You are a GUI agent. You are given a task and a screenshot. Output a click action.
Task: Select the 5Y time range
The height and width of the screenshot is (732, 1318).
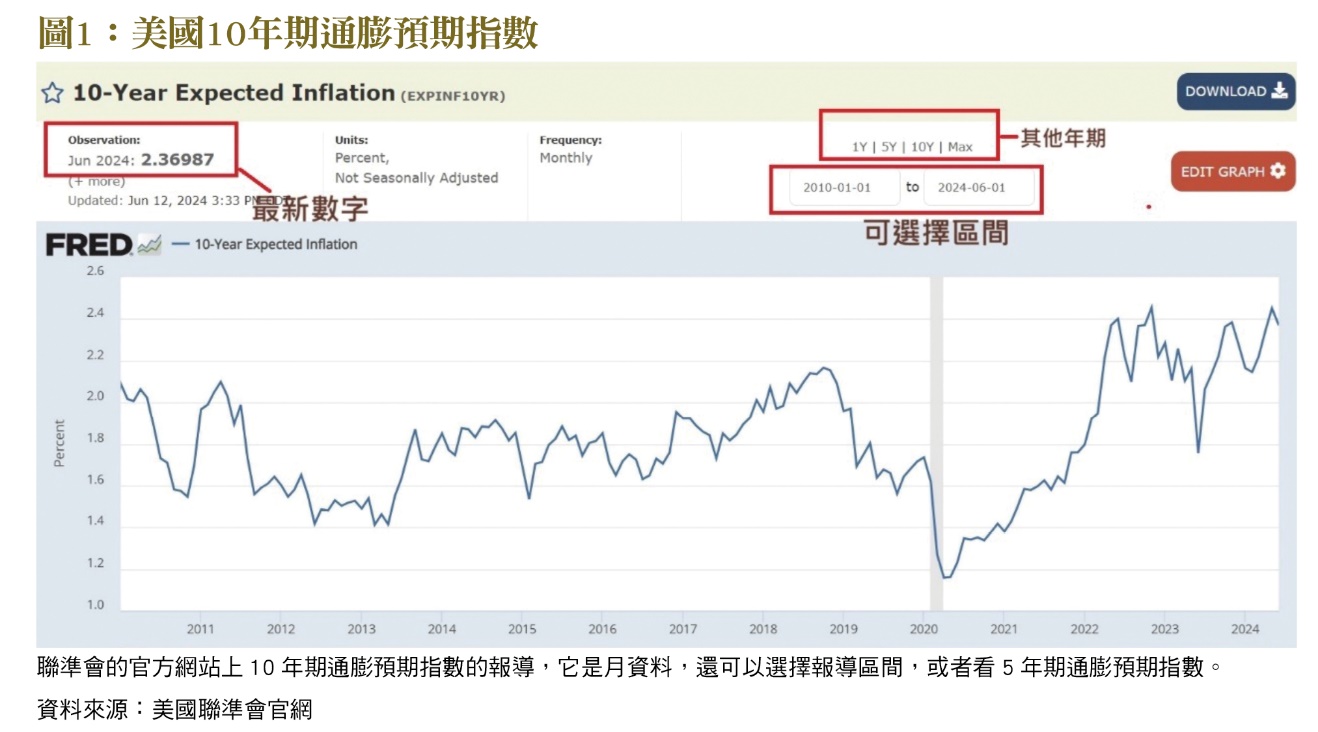889,147
